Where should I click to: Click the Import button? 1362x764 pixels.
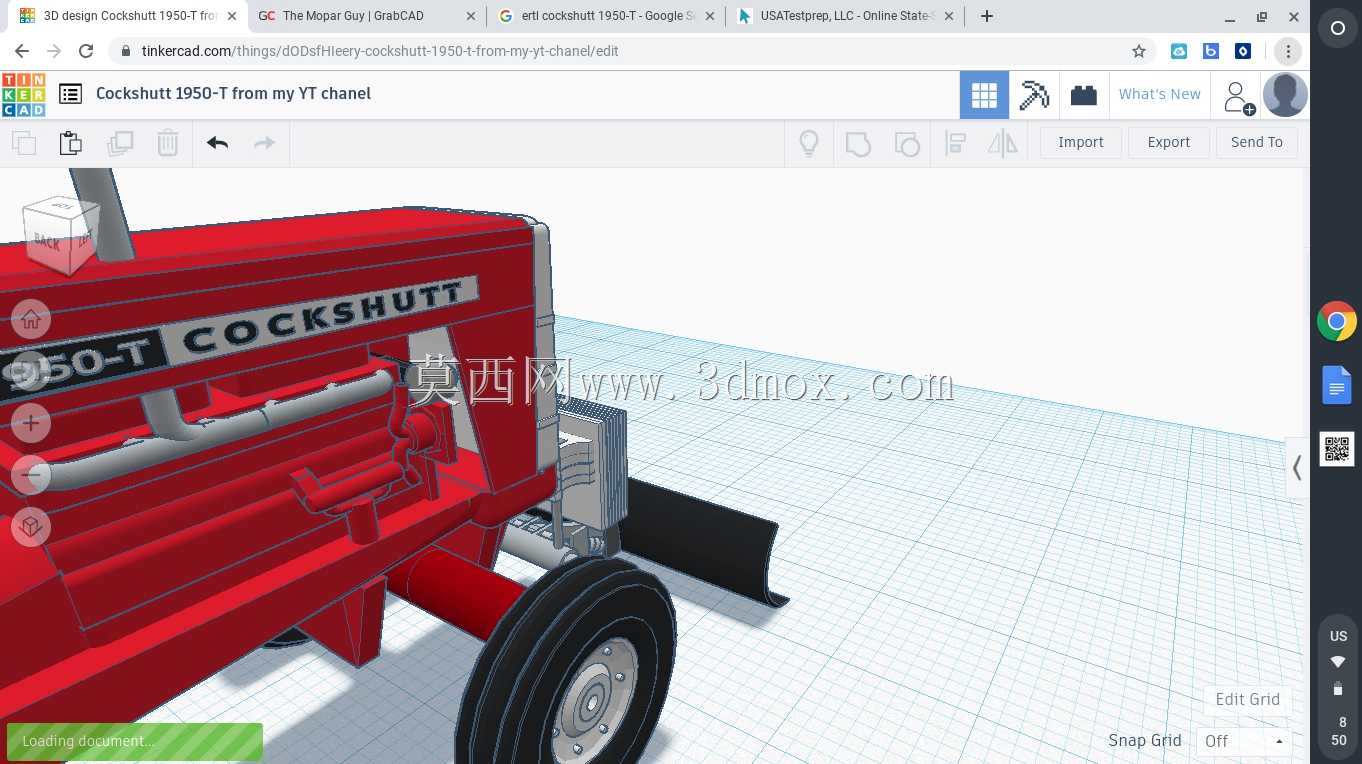tap(1081, 142)
